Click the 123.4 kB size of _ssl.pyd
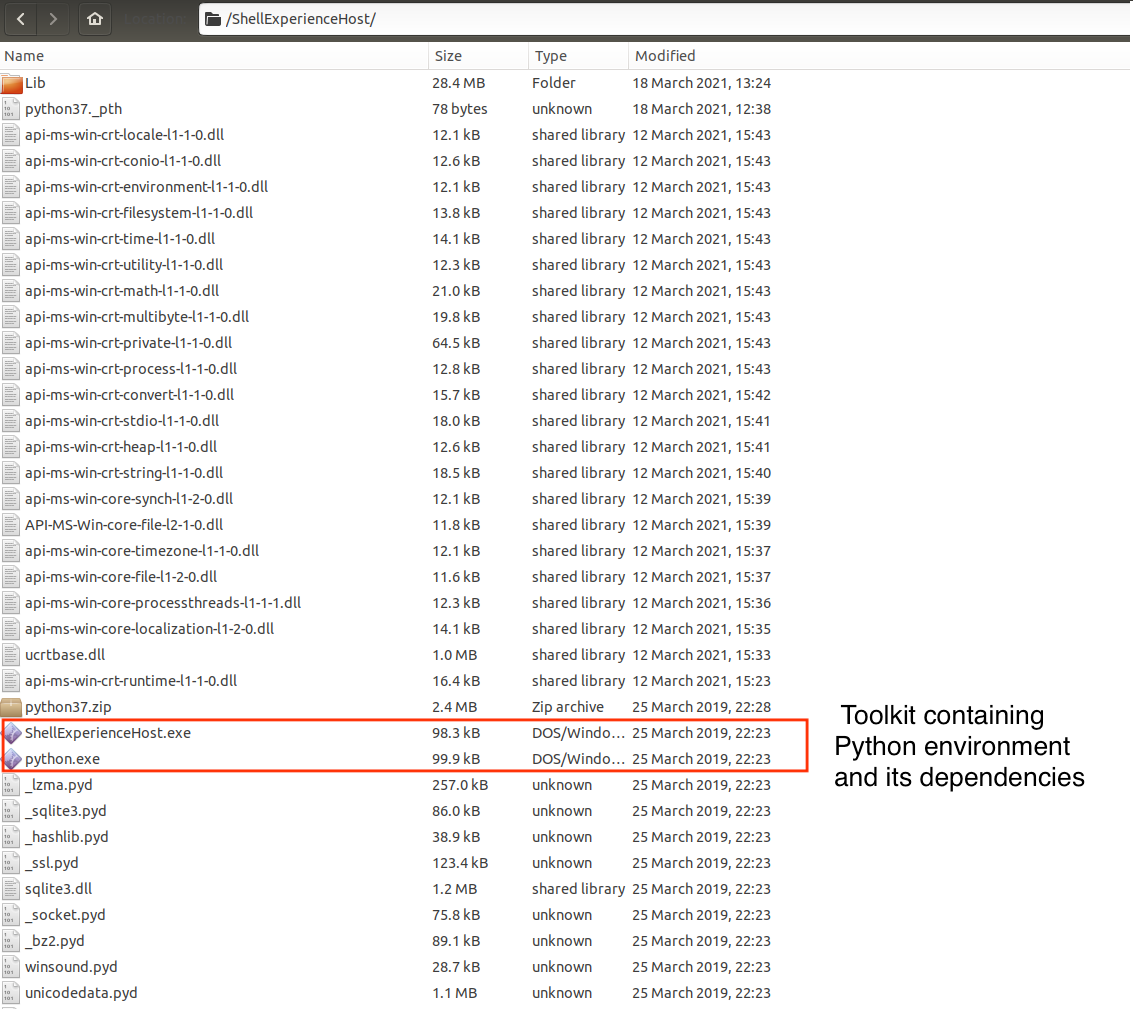The width and height of the screenshot is (1133, 1009). tap(460, 863)
